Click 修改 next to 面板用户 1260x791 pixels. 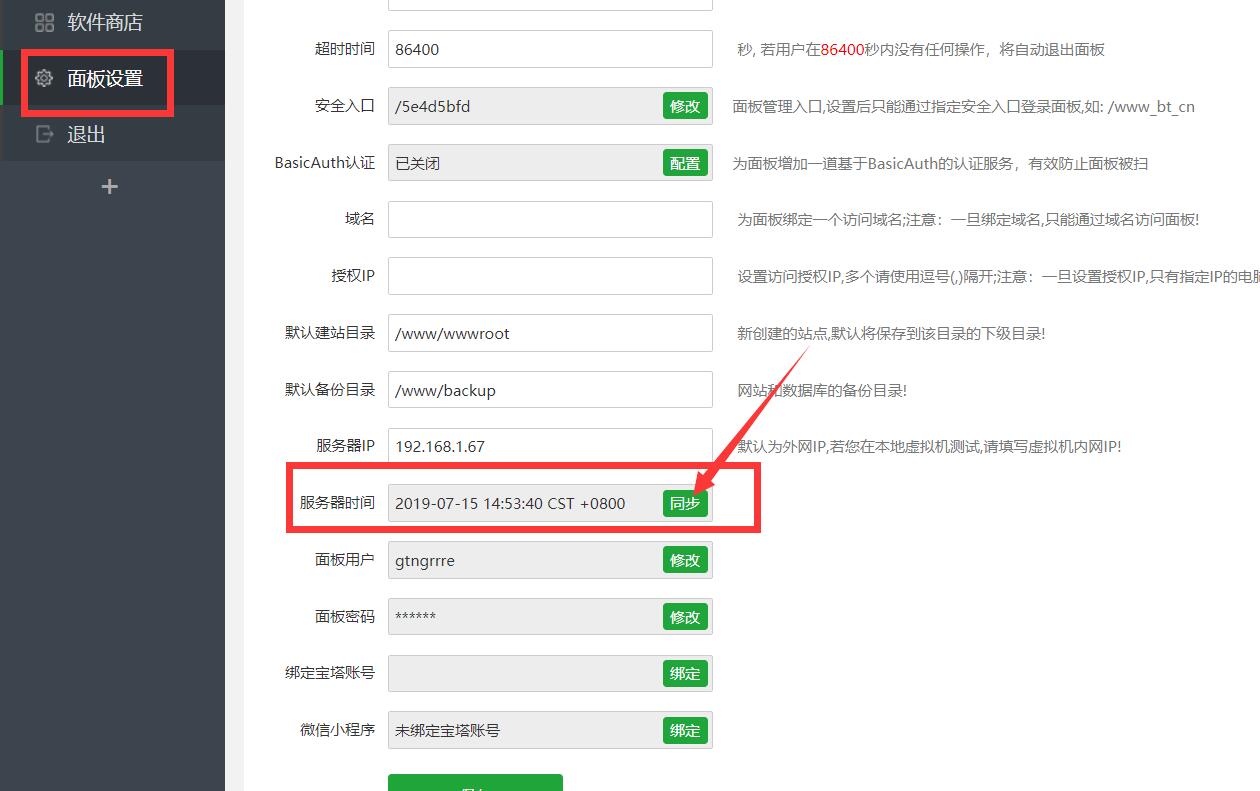click(x=685, y=560)
